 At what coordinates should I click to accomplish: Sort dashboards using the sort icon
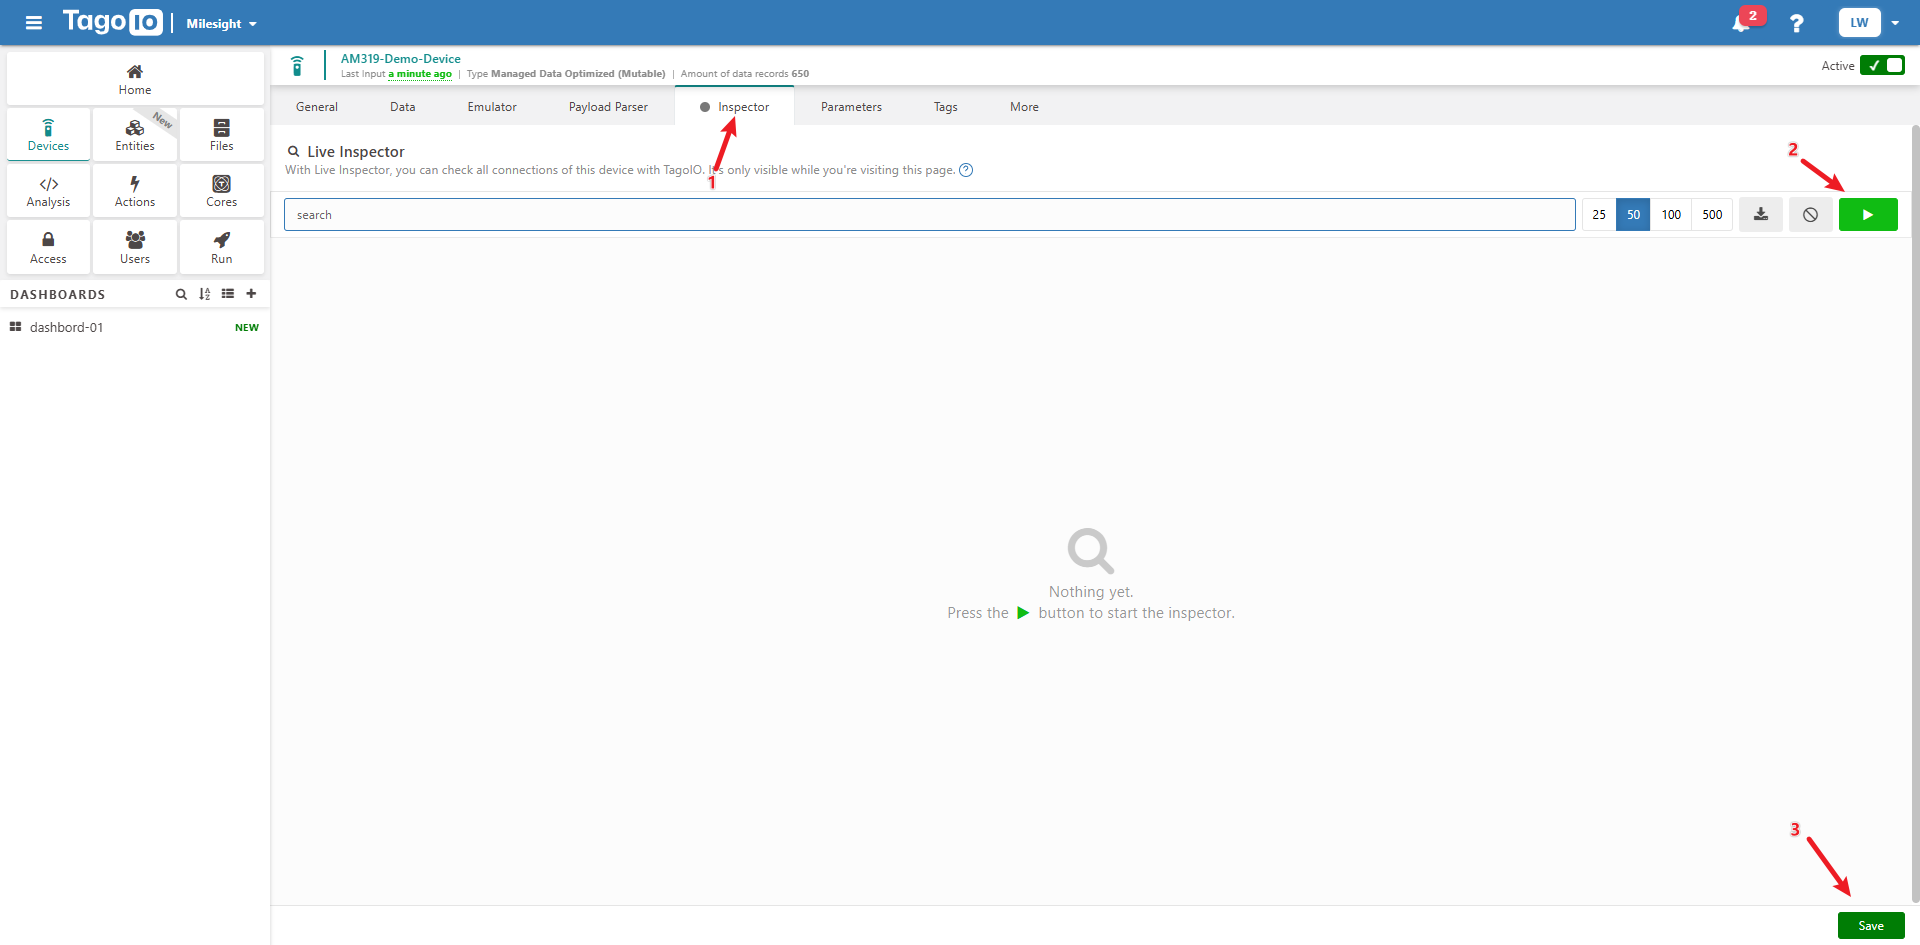pyautogui.click(x=205, y=294)
